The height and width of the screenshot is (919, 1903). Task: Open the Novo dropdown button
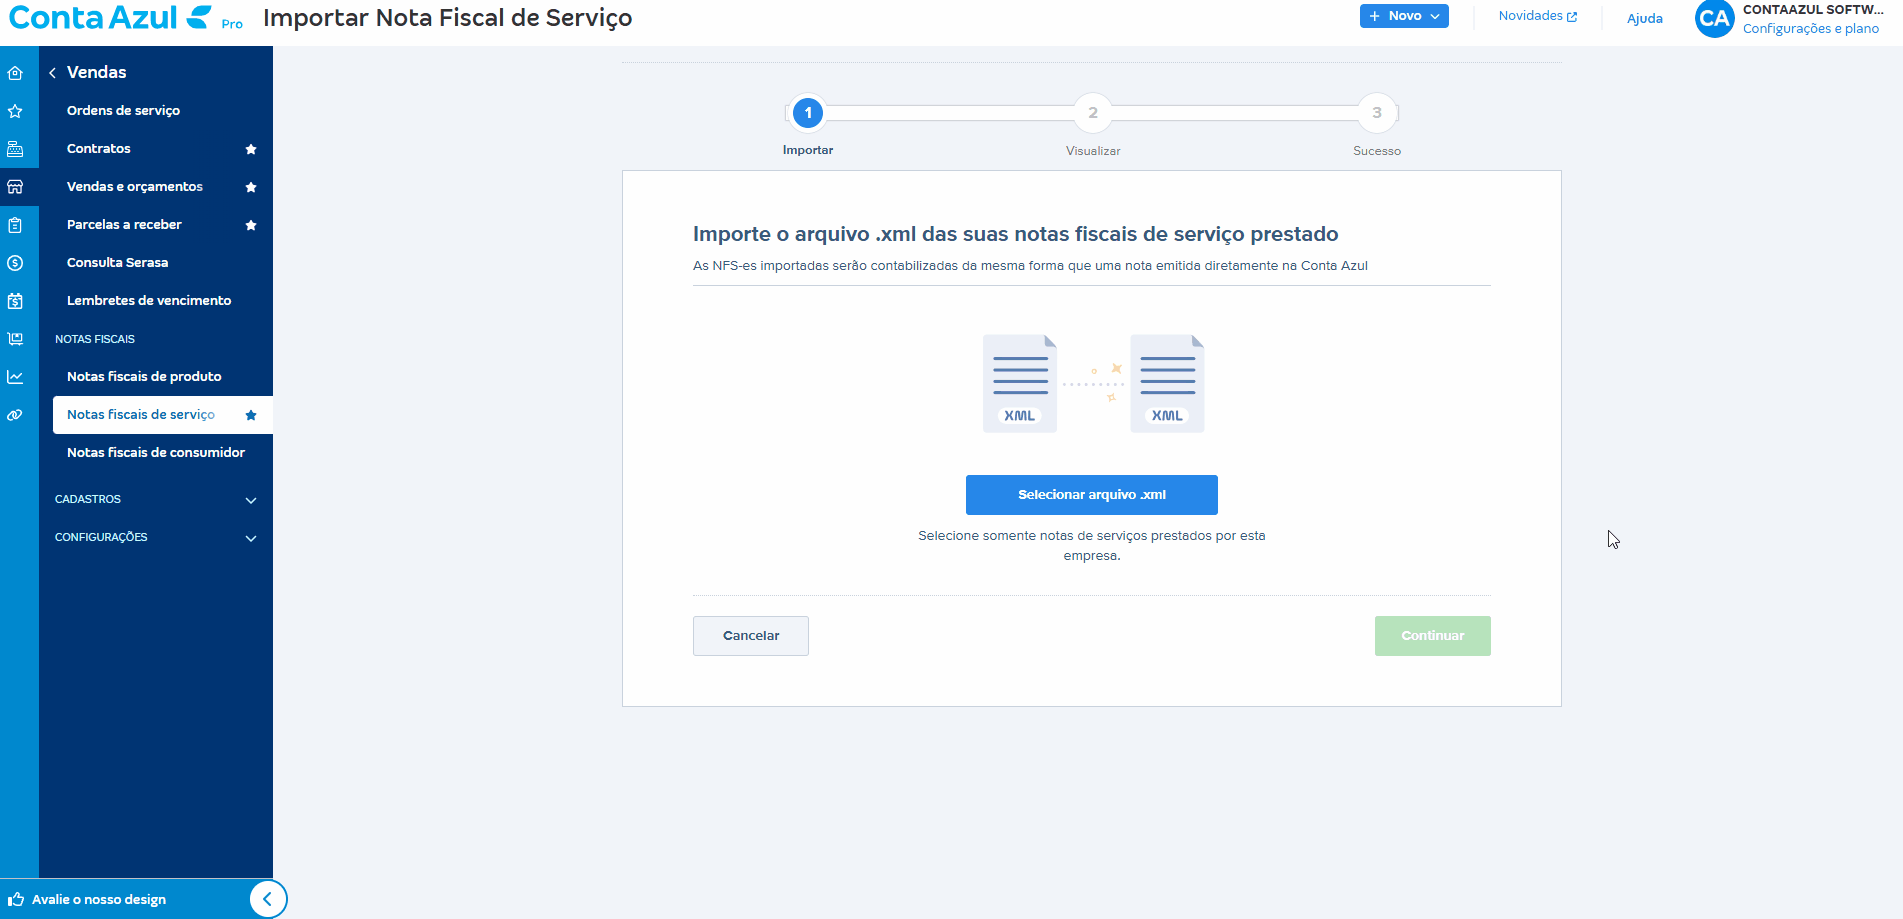(1404, 16)
